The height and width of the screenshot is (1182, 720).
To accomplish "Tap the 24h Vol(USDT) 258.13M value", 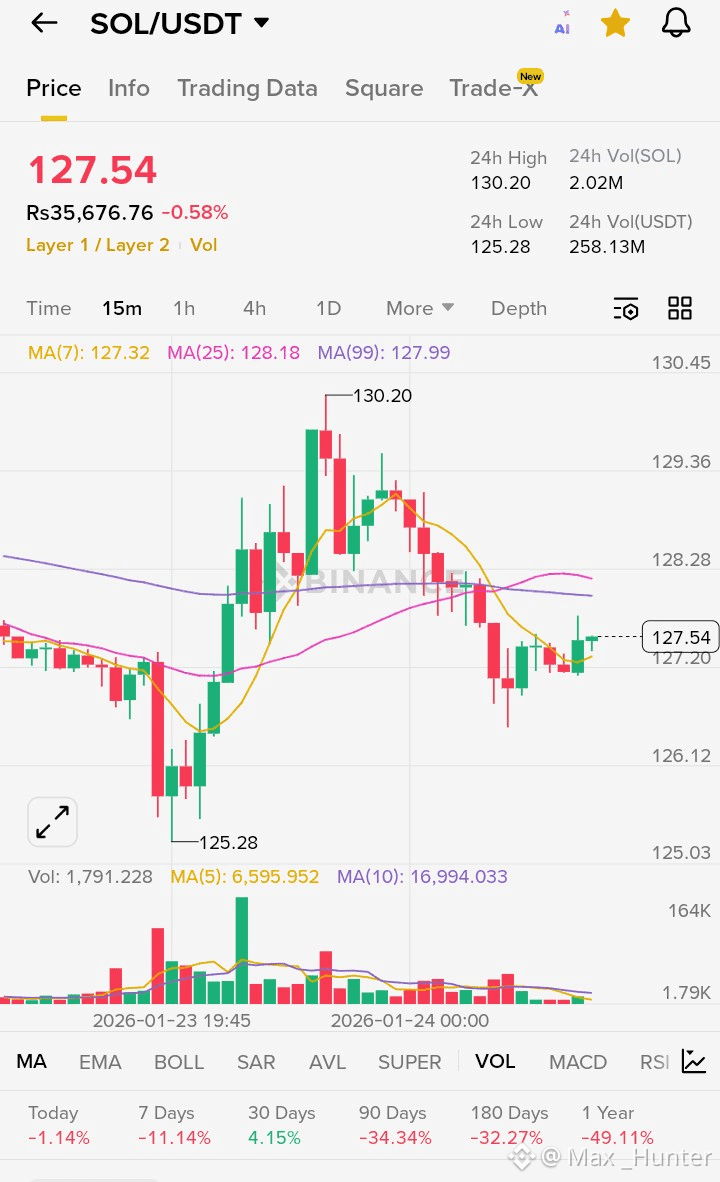I will pyautogui.click(x=607, y=247).
